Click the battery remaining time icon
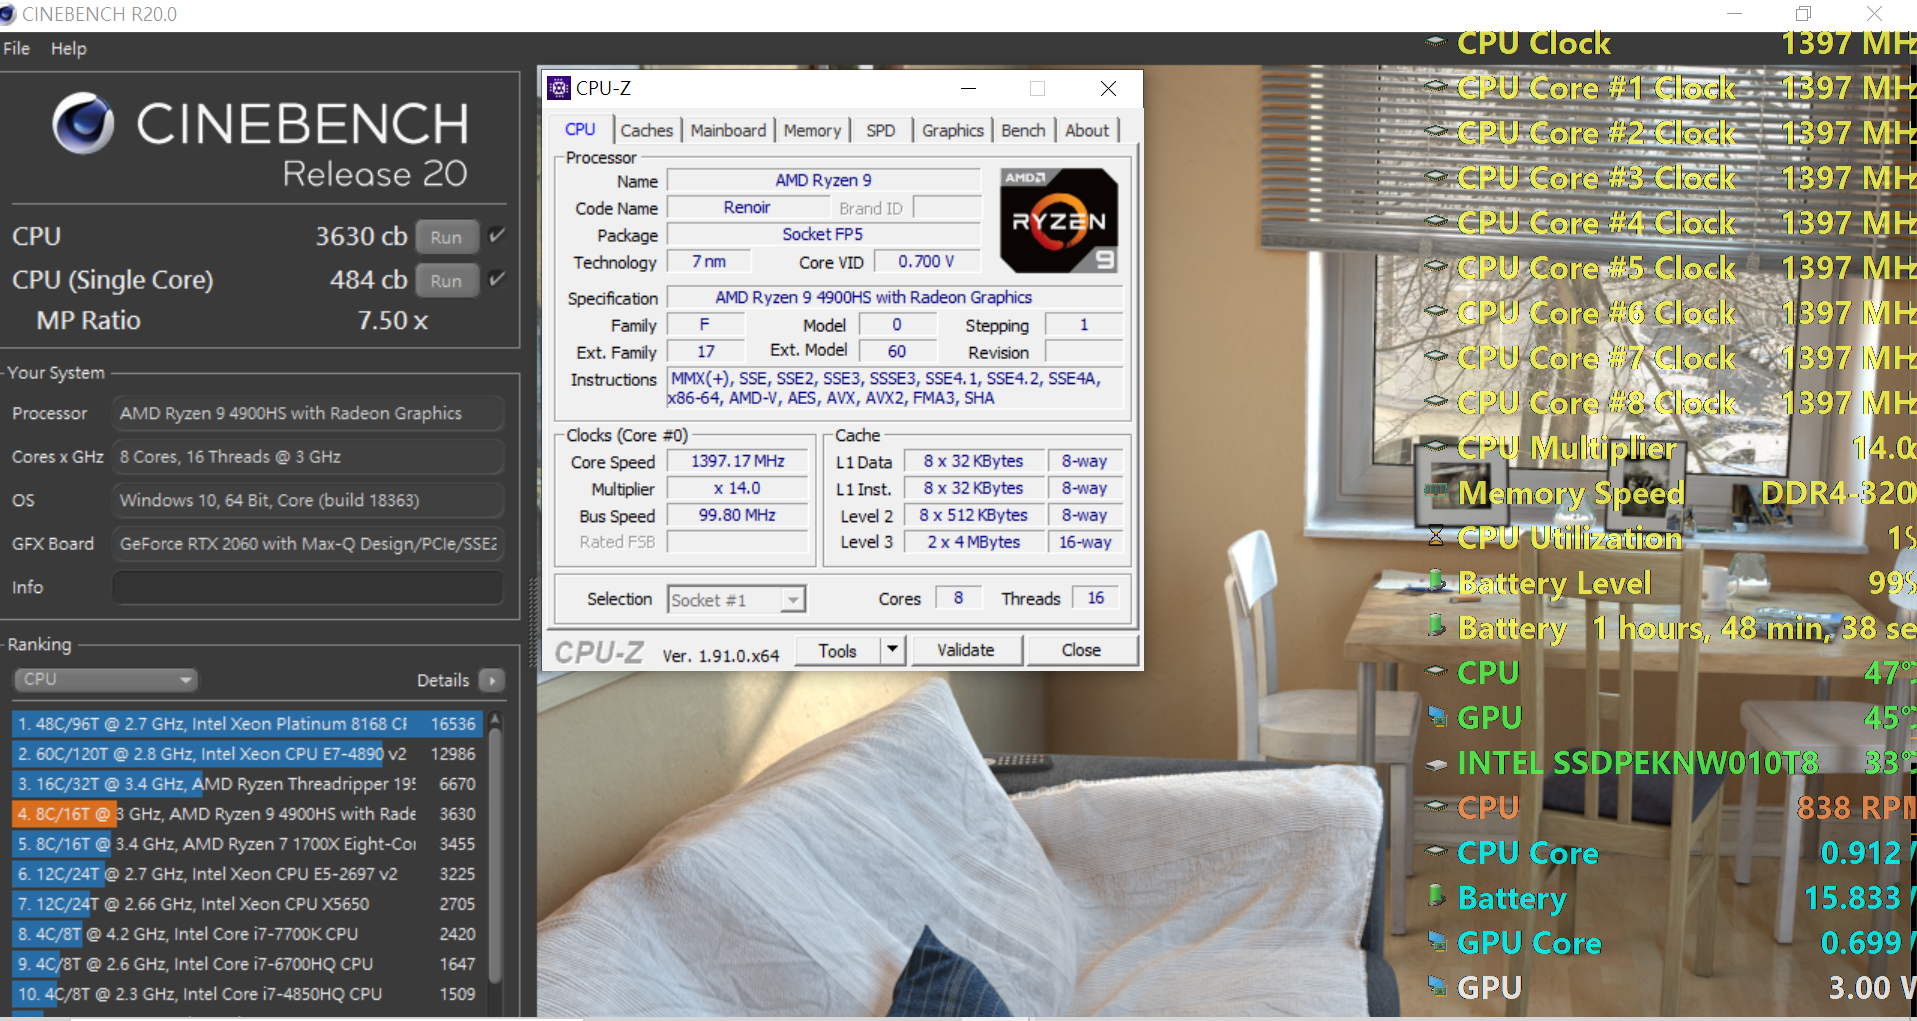 tap(1436, 626)
